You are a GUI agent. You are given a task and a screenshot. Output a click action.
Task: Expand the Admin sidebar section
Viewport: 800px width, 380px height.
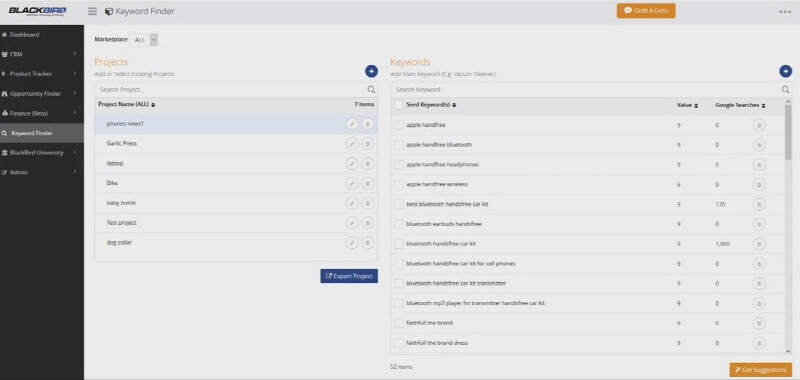pyautogui.click(x=42, y=172)
